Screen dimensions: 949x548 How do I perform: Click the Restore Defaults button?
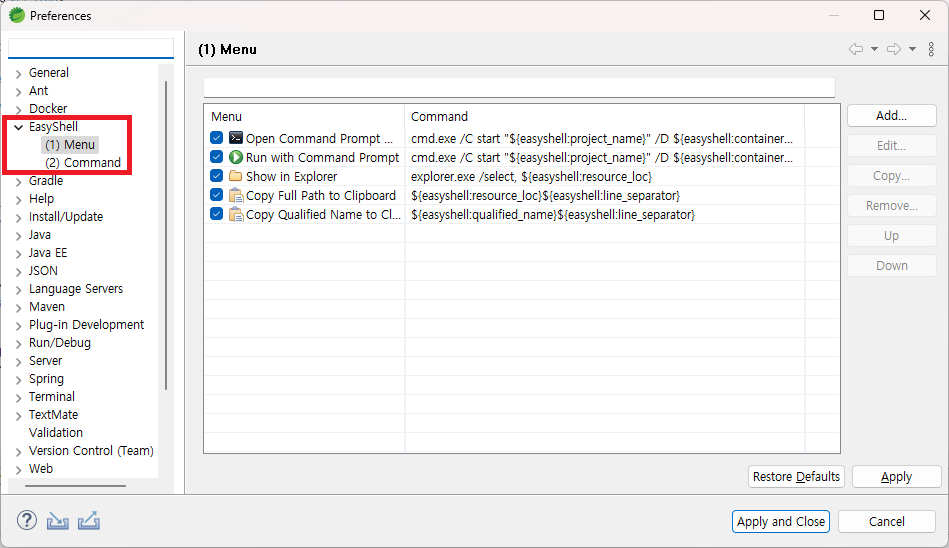tap(796, 477)
